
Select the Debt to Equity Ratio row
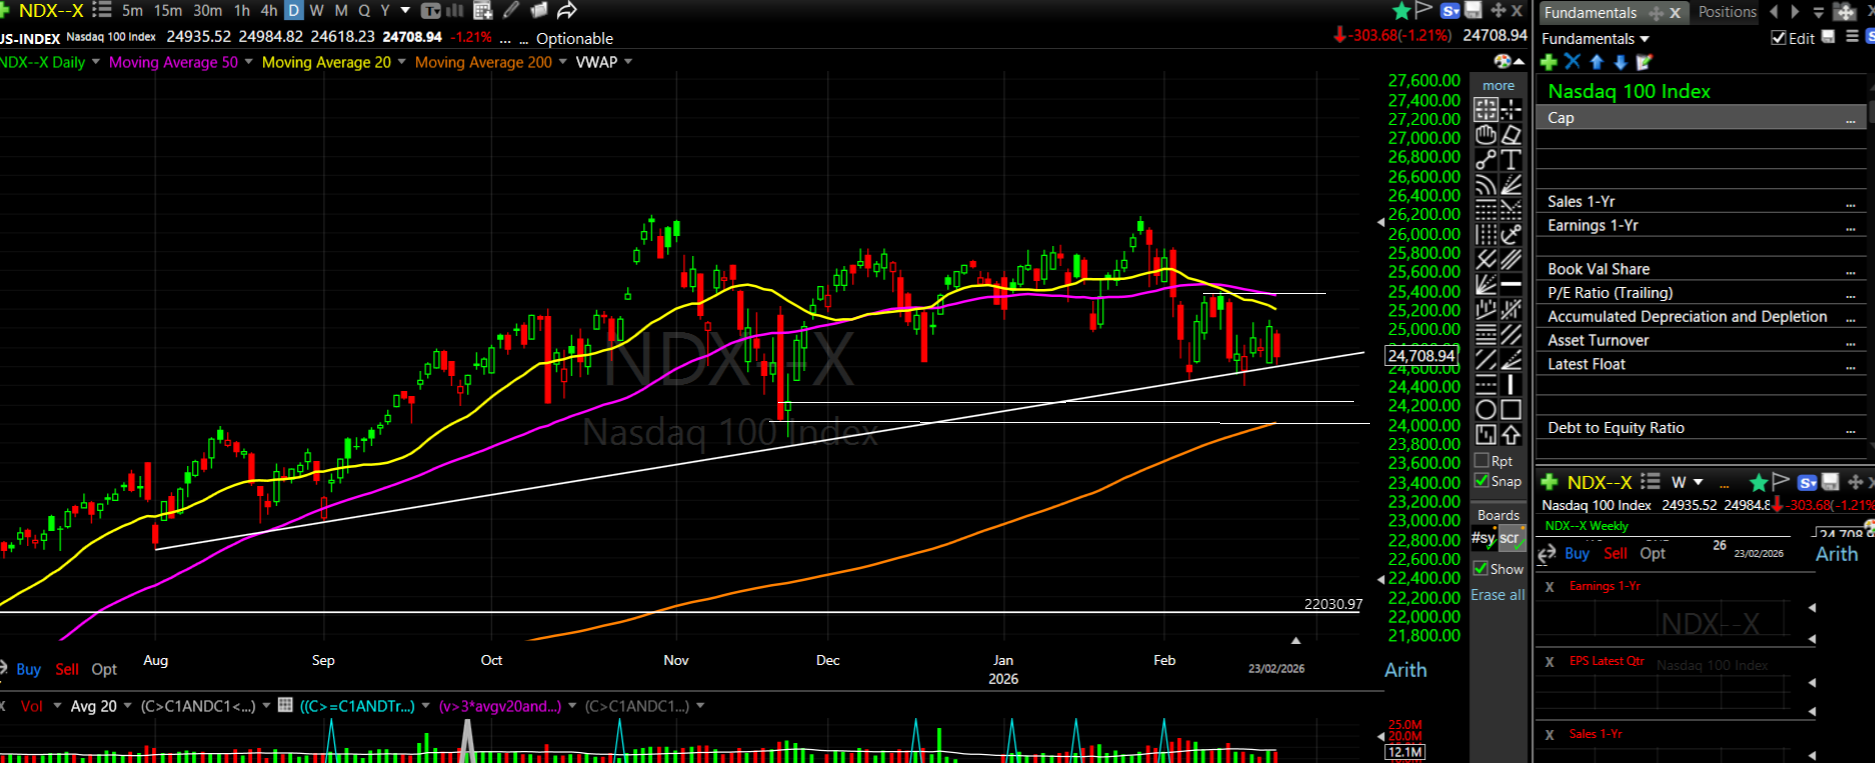1700,428
